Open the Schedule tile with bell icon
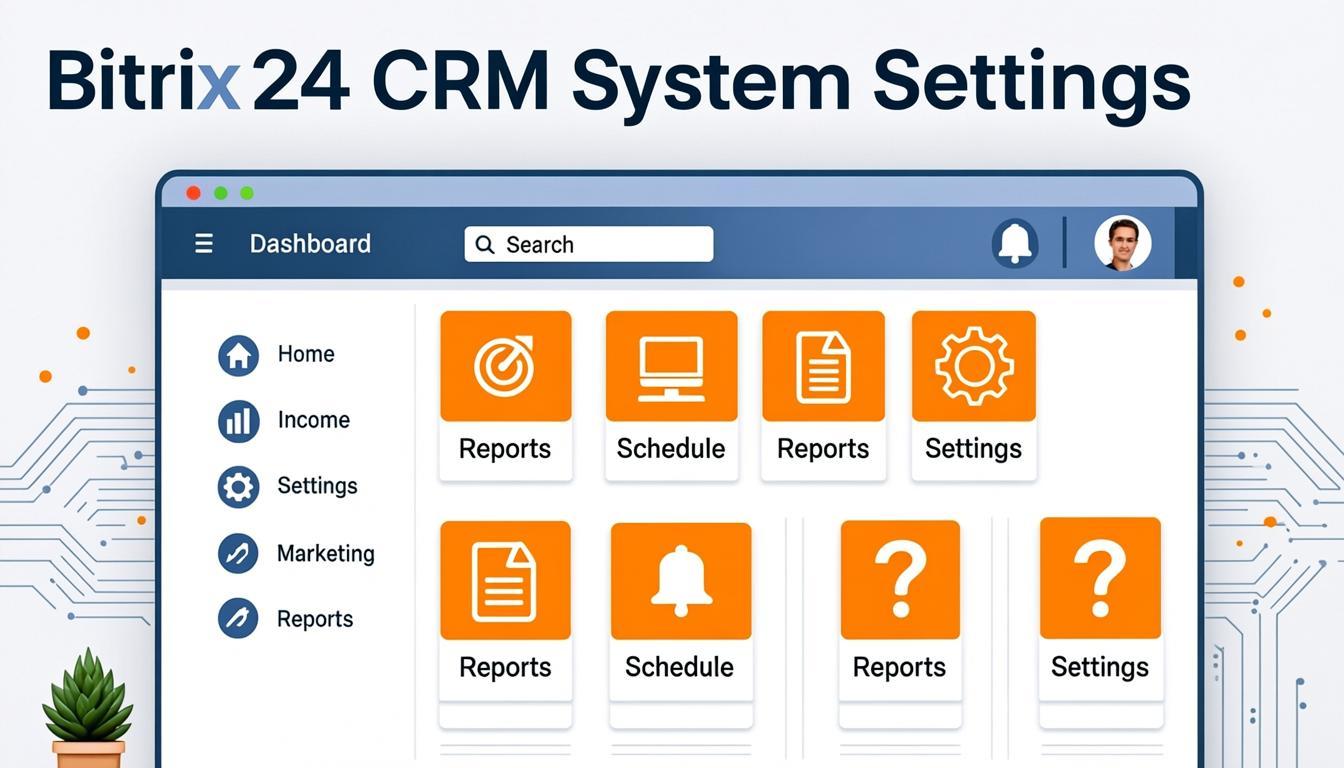 pos(680,611)
